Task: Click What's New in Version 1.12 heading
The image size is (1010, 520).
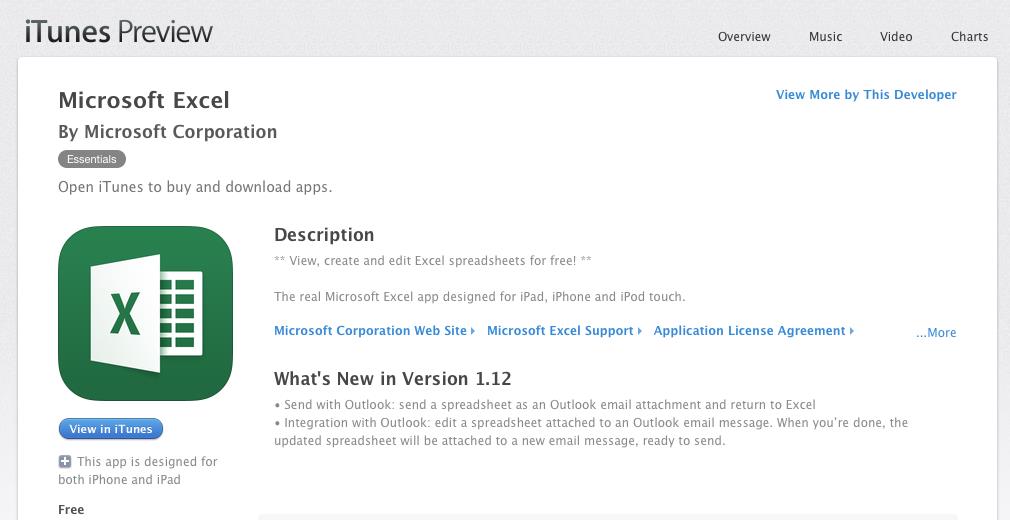Action: [392, 378]
